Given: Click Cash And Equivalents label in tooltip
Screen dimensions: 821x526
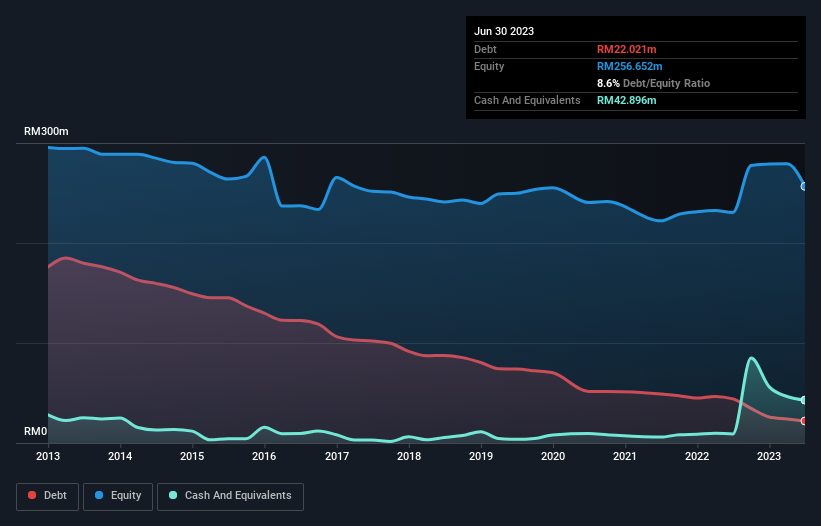Looking at the screenshot, I should [x=527, y=100].
